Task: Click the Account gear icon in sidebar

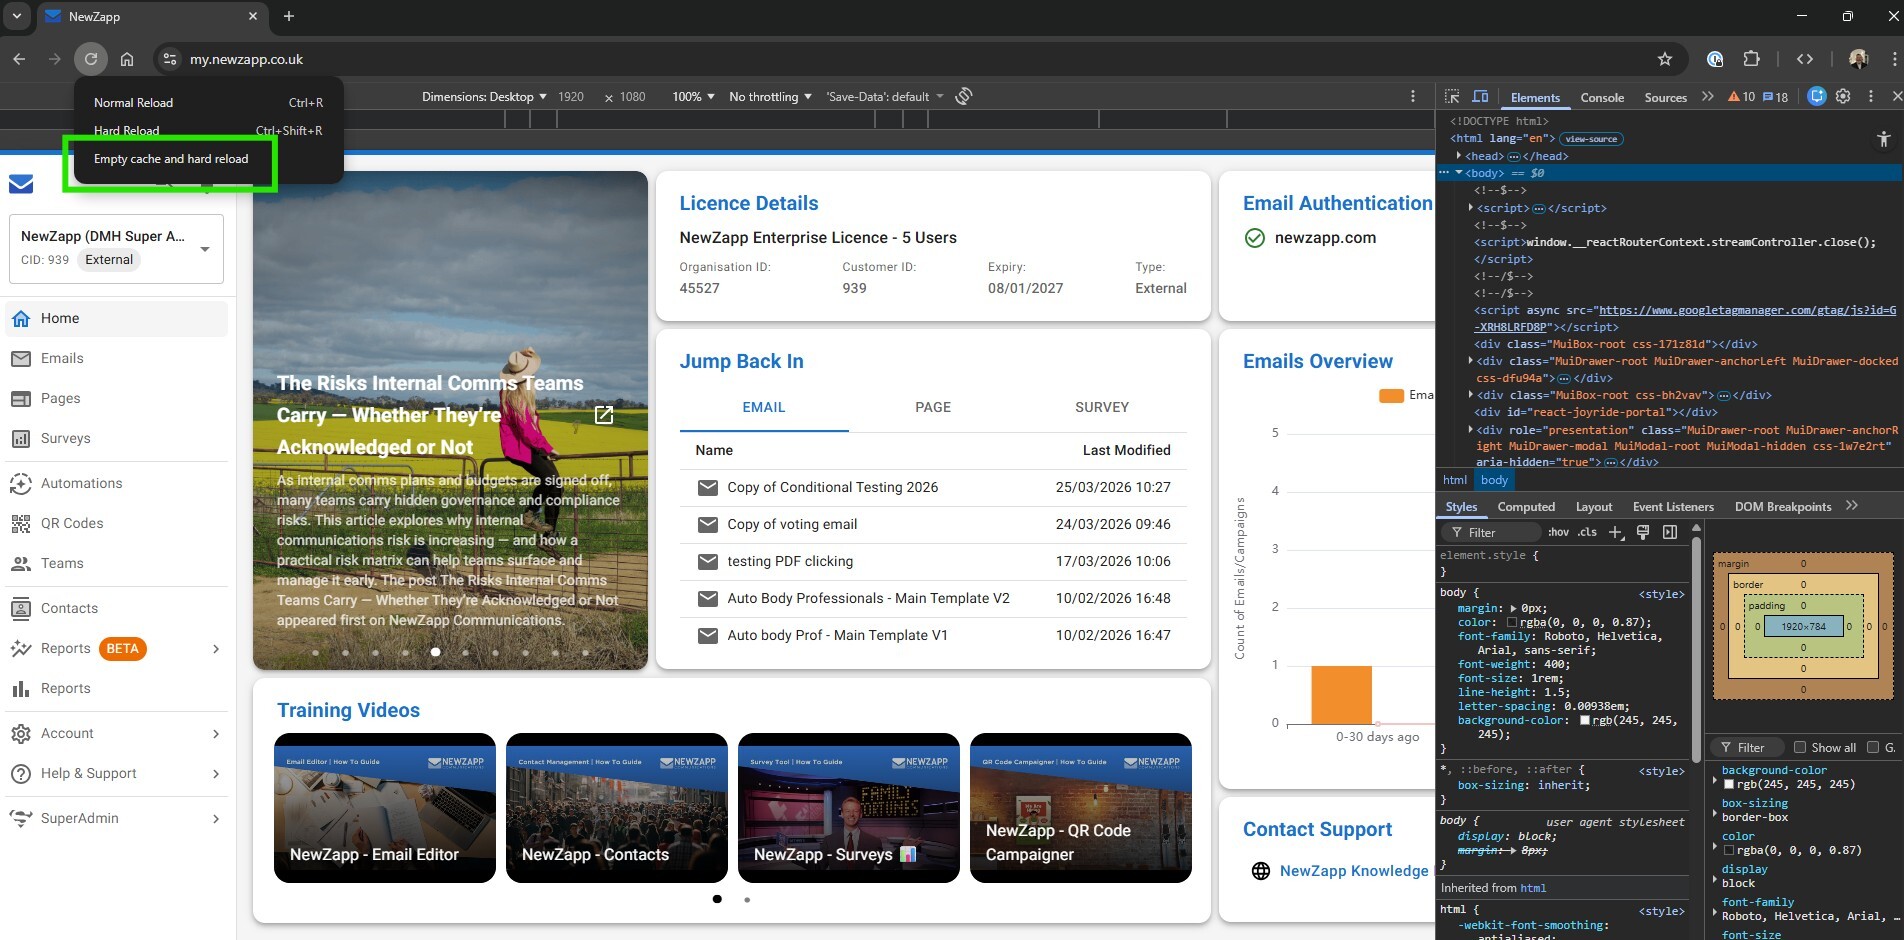Action: point(20,734)
